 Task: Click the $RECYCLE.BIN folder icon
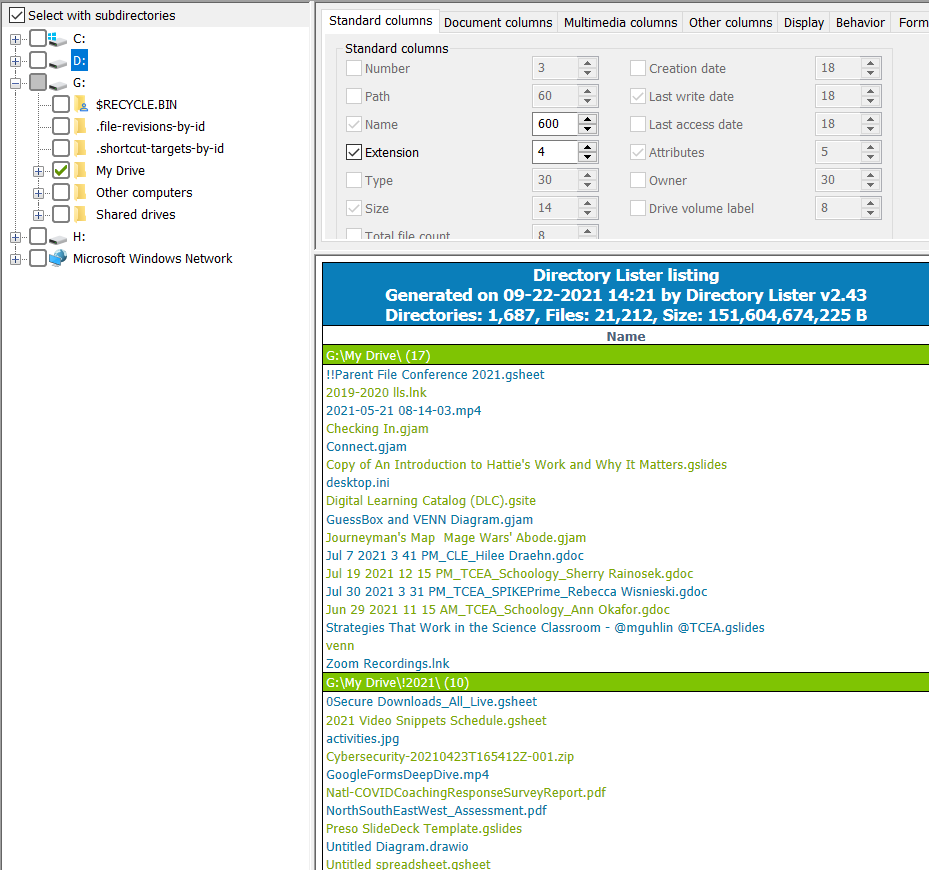[81, 104]
